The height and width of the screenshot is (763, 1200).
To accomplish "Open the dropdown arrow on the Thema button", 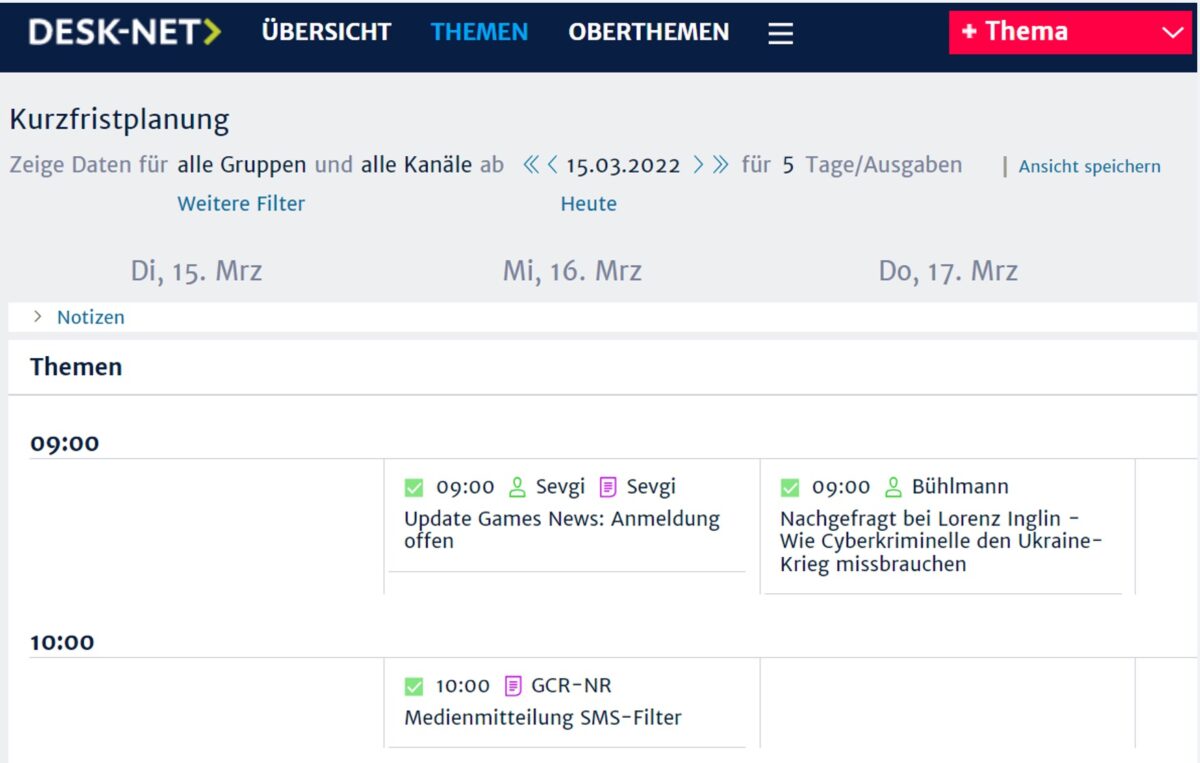I will click(1173, 32).
